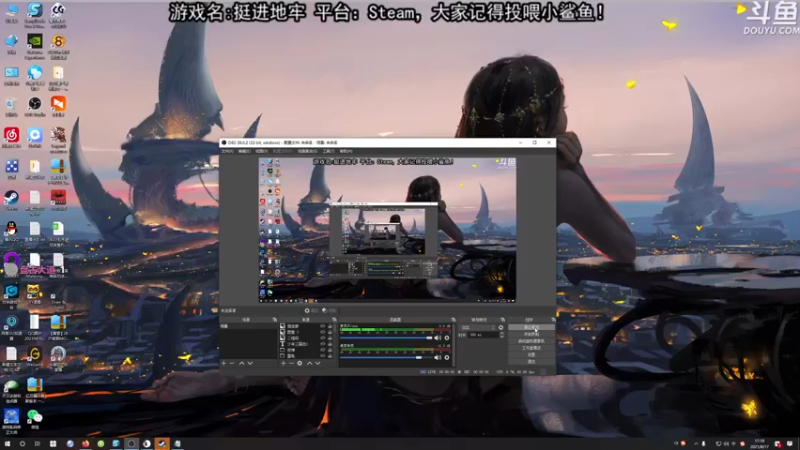The width and height of the screenshot is (800, 450).
Task: Select the scene entry in Scenes list
Action: click(248, 326)
